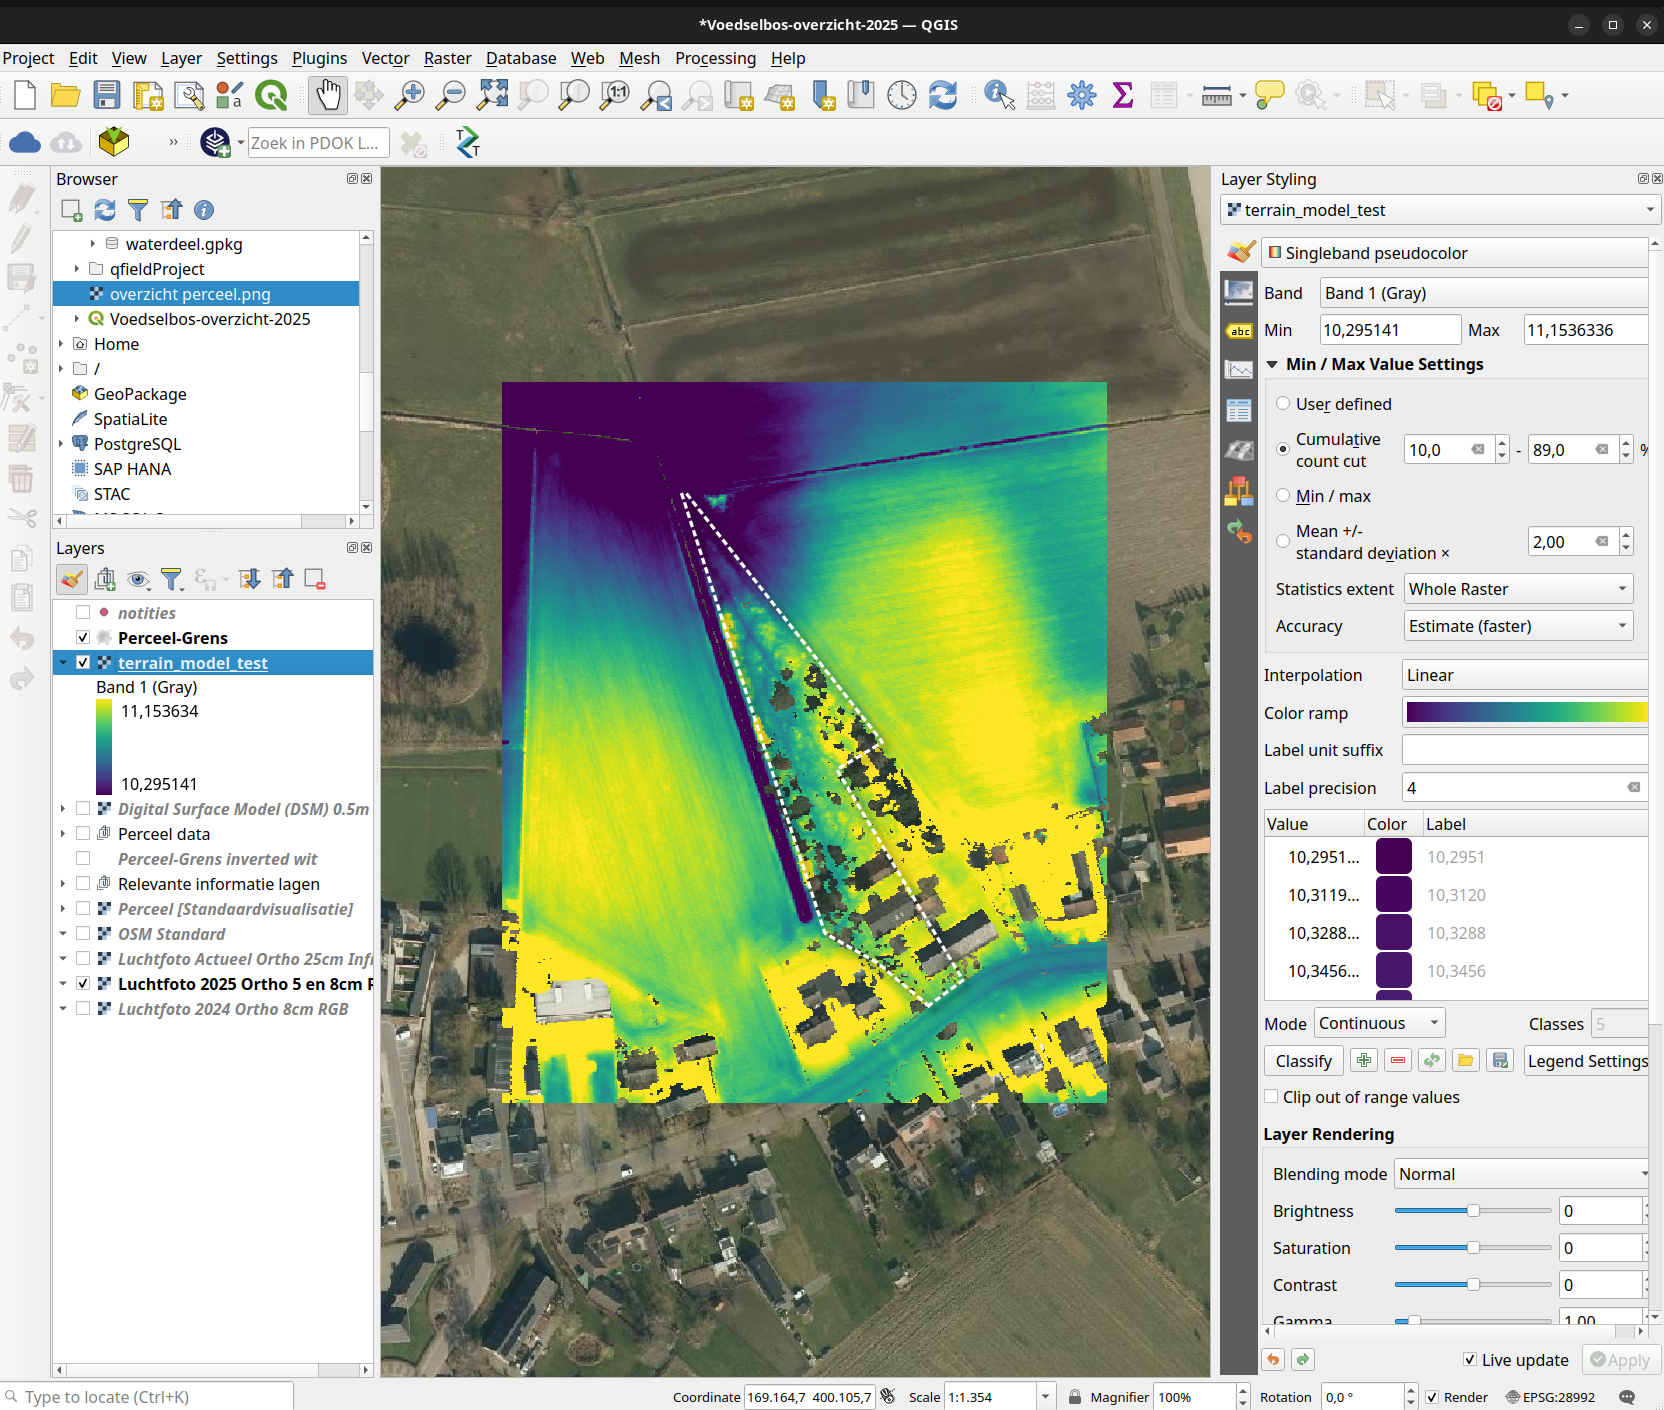
Task: Open the Raster menu
Action: (447, 58)
